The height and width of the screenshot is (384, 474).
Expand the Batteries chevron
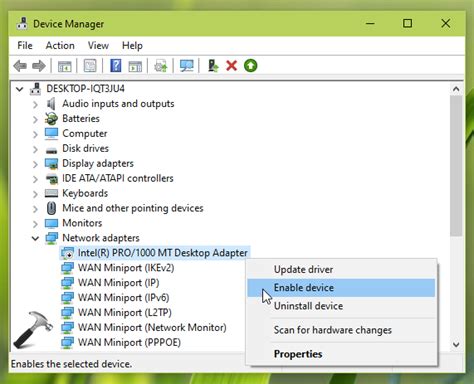[35, 119]
